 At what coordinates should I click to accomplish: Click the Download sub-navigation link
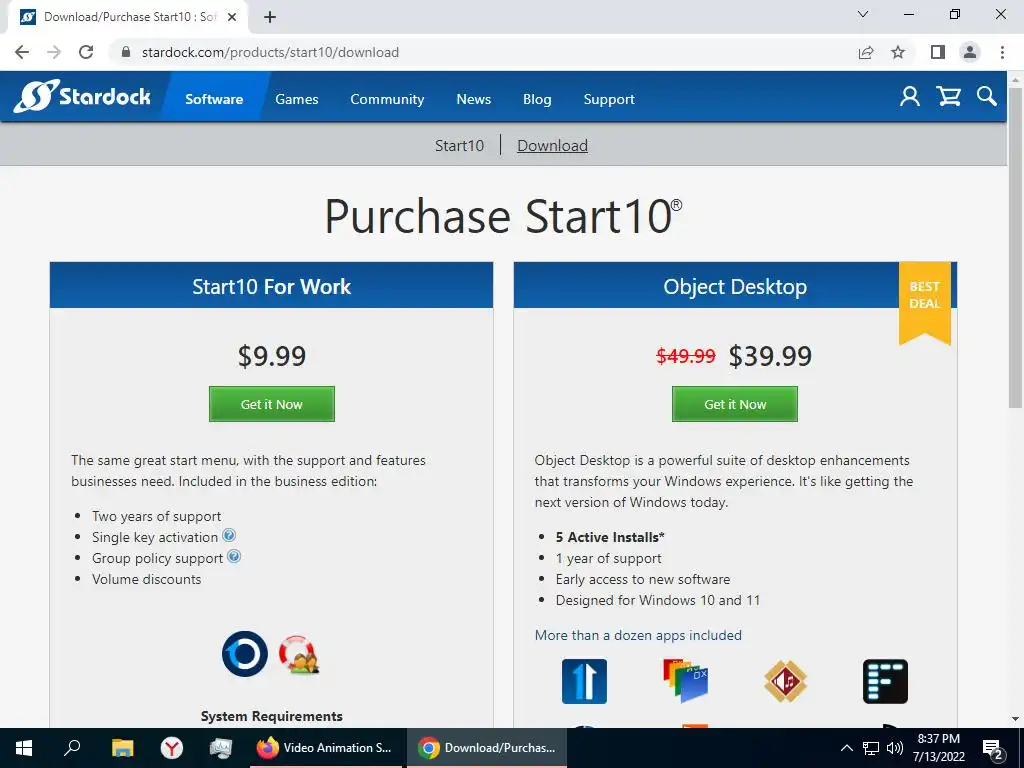(x=552, y=146)
